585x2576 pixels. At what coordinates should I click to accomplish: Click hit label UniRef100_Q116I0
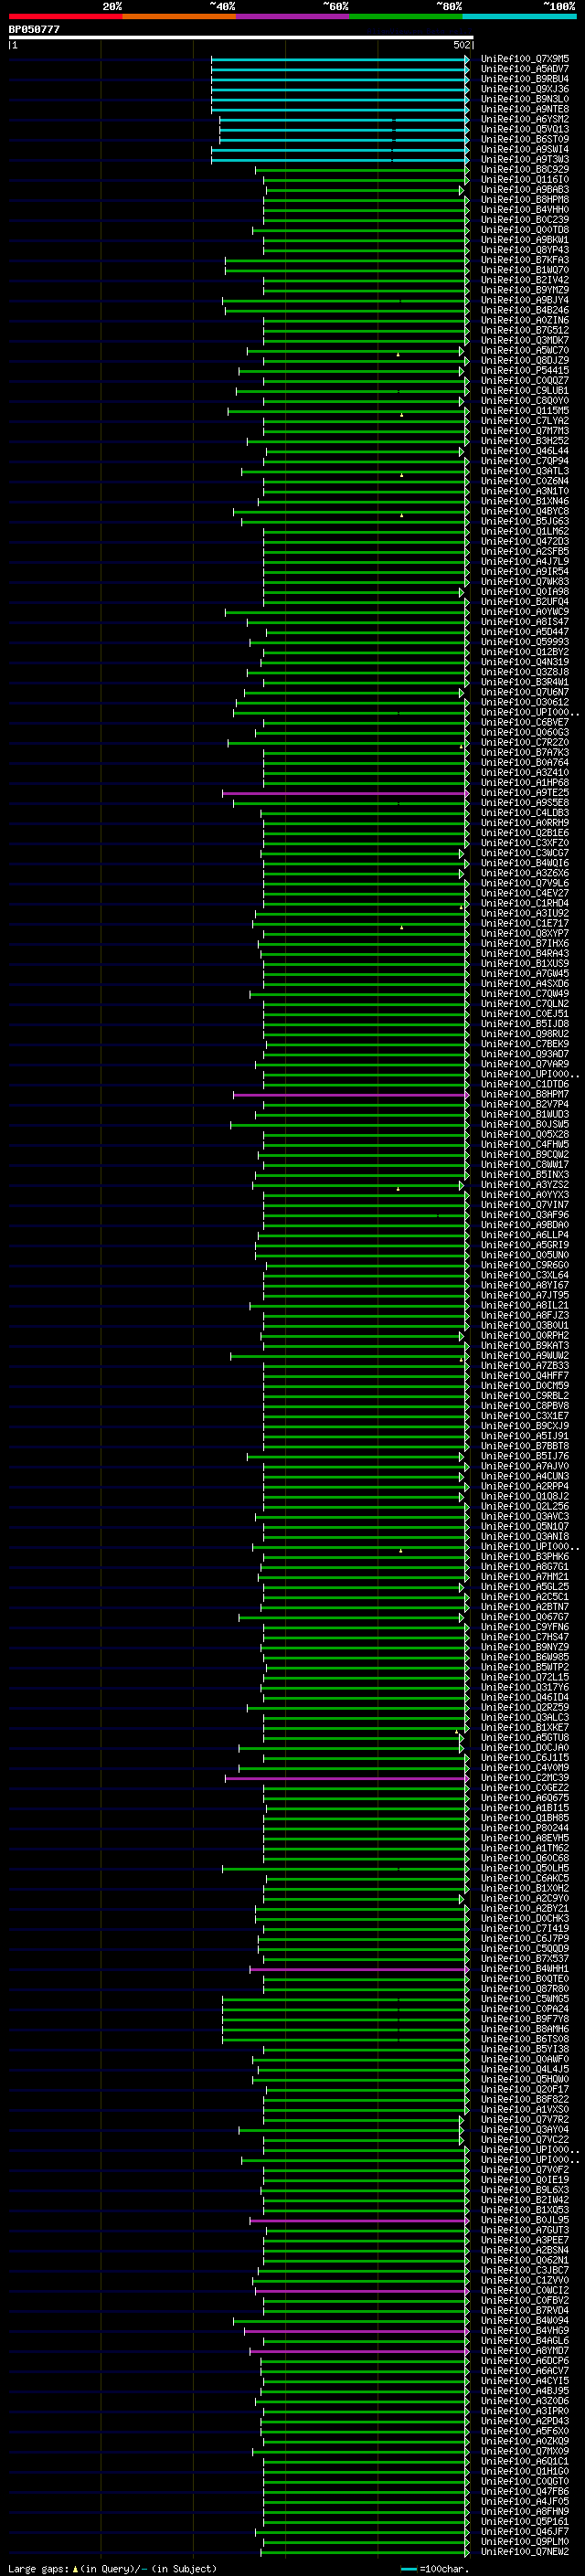525,180
